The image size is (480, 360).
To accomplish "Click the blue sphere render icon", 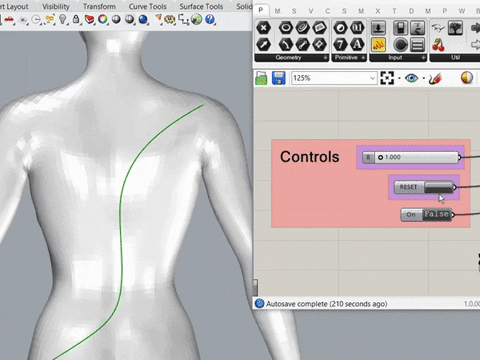I will click(x=143, y=19).
